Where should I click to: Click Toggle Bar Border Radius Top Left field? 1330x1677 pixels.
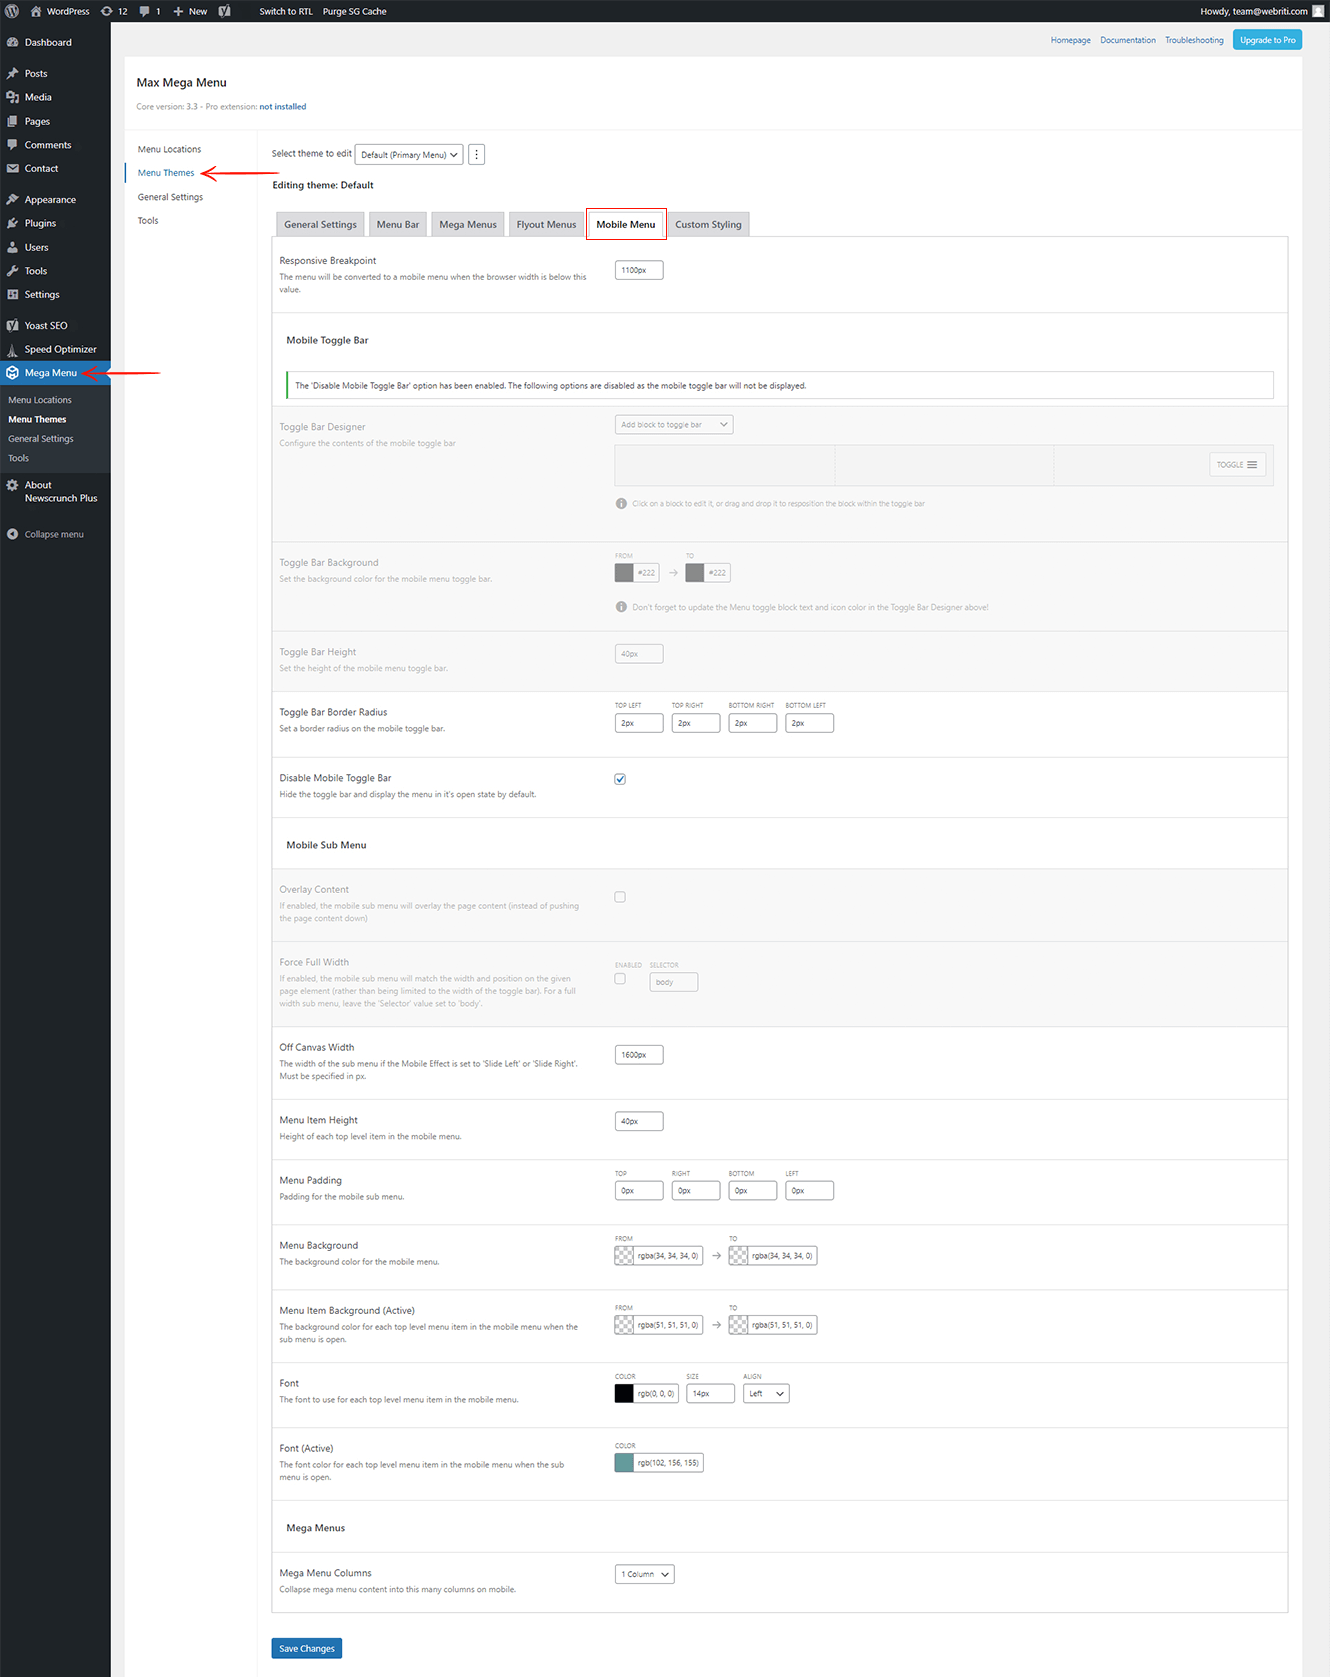point(639,723)
